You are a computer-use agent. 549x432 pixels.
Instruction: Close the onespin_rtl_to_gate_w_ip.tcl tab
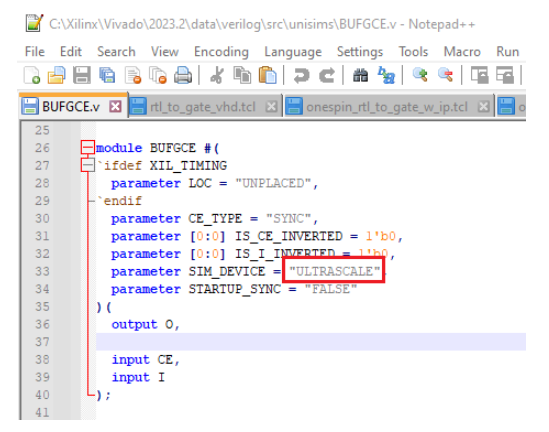click(x=484, y=106)
